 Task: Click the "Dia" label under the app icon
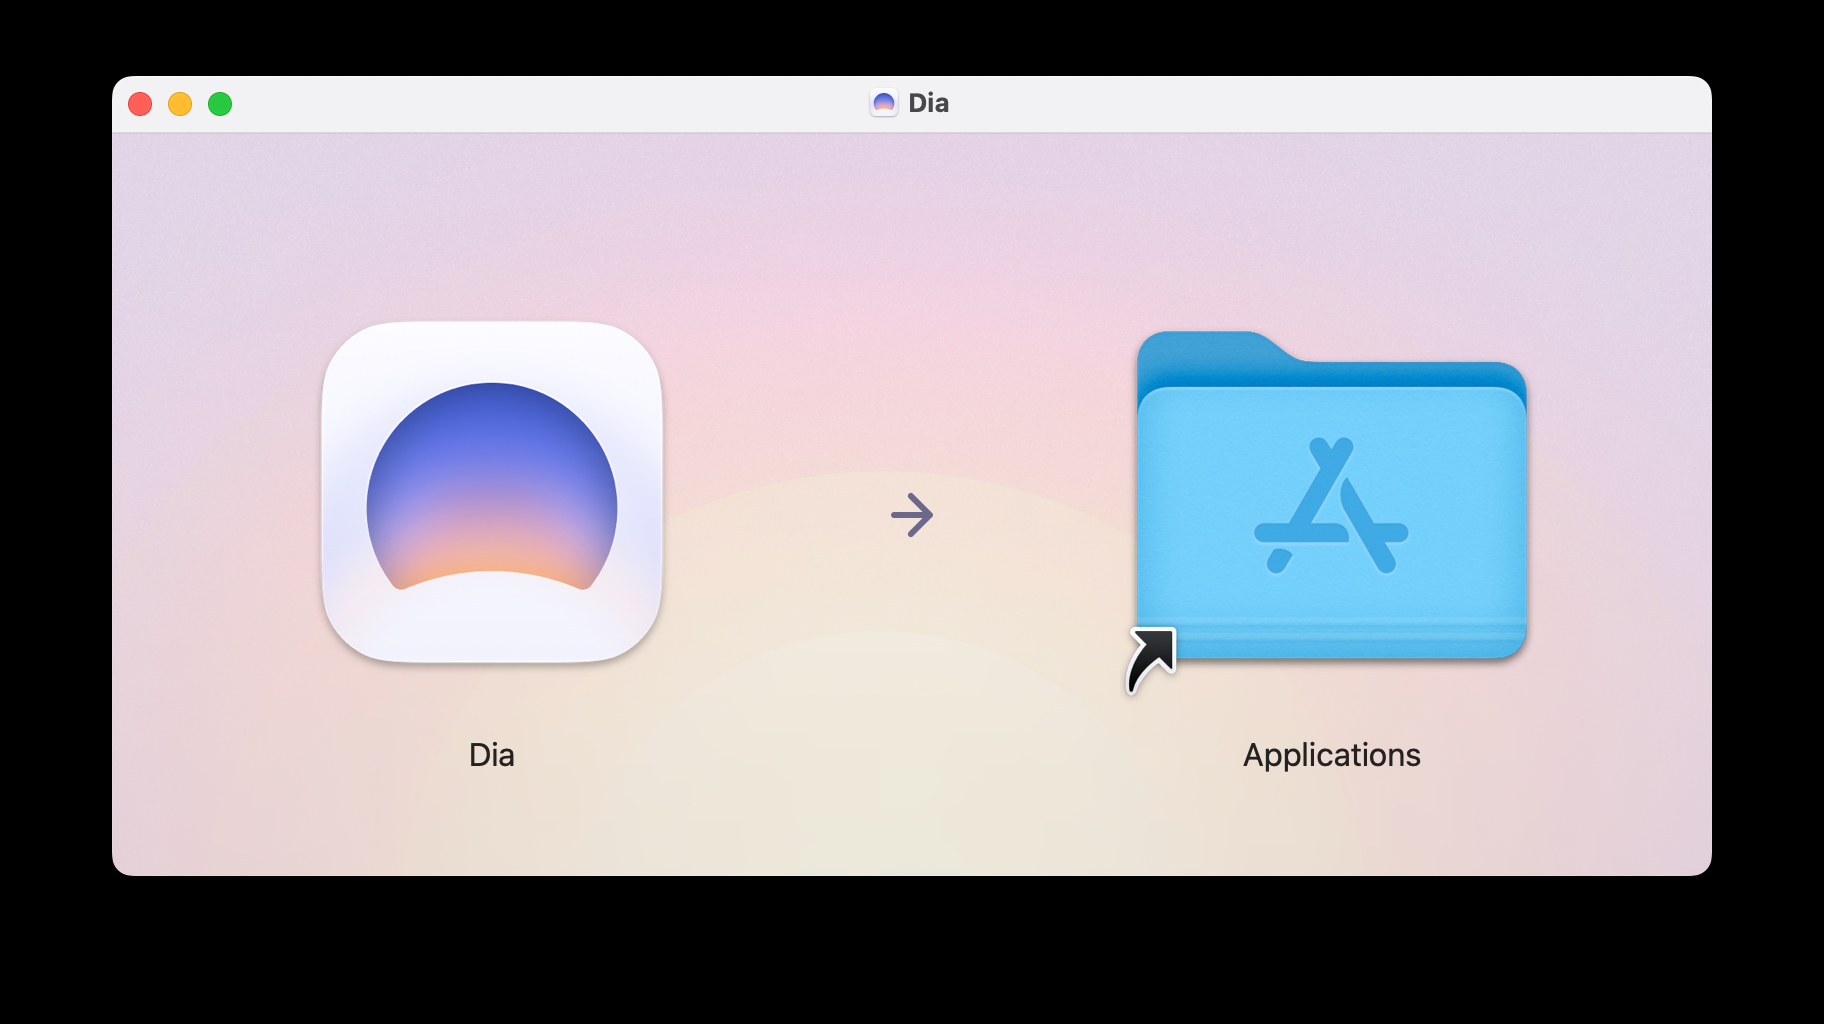point(492,755)
